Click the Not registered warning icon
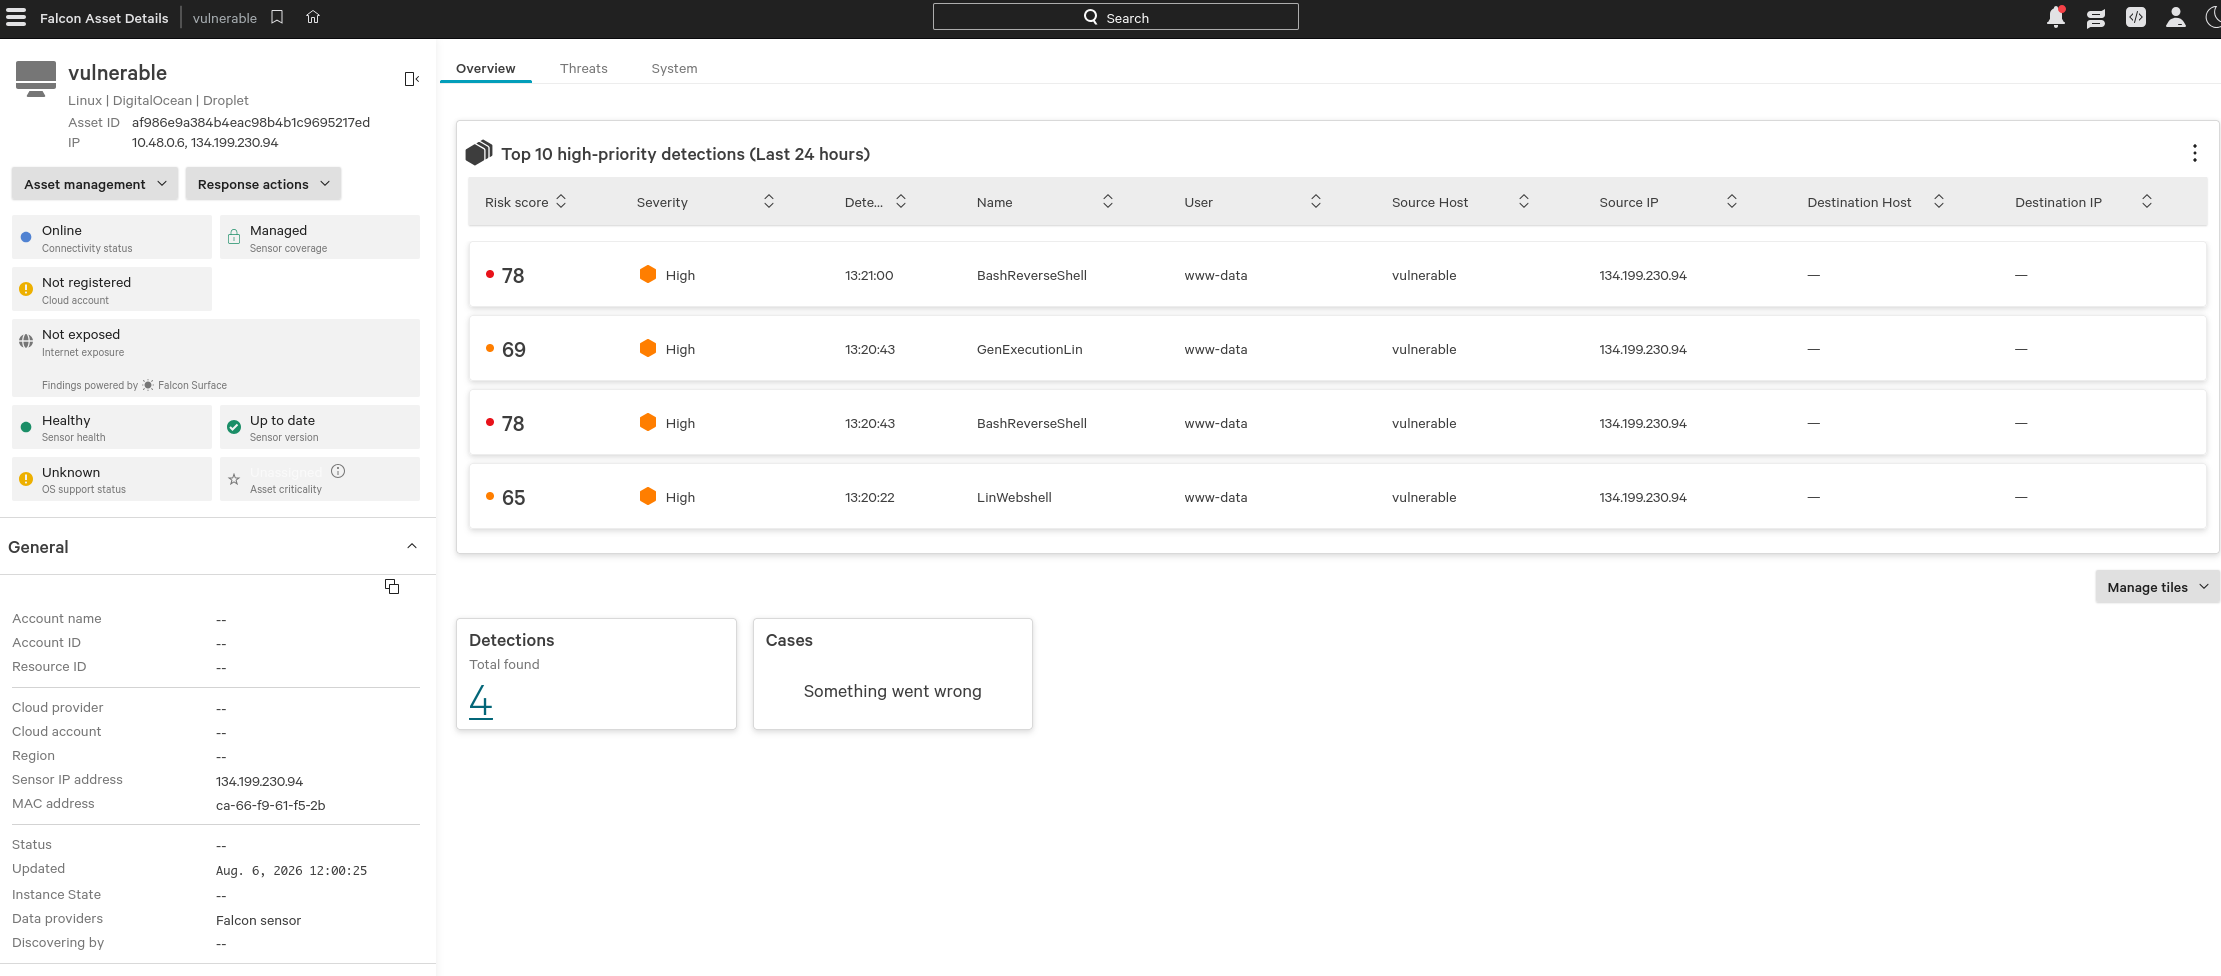Image resolution: width=2221 pixels, height=976 pixels. (x=26, y=289)
